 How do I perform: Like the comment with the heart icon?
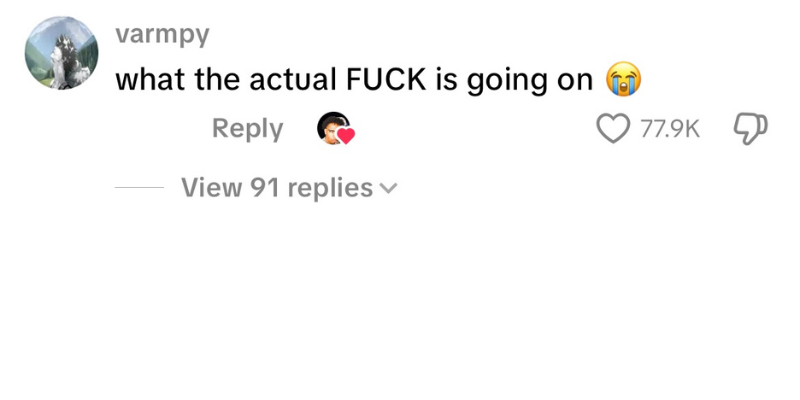coord(613,129)
